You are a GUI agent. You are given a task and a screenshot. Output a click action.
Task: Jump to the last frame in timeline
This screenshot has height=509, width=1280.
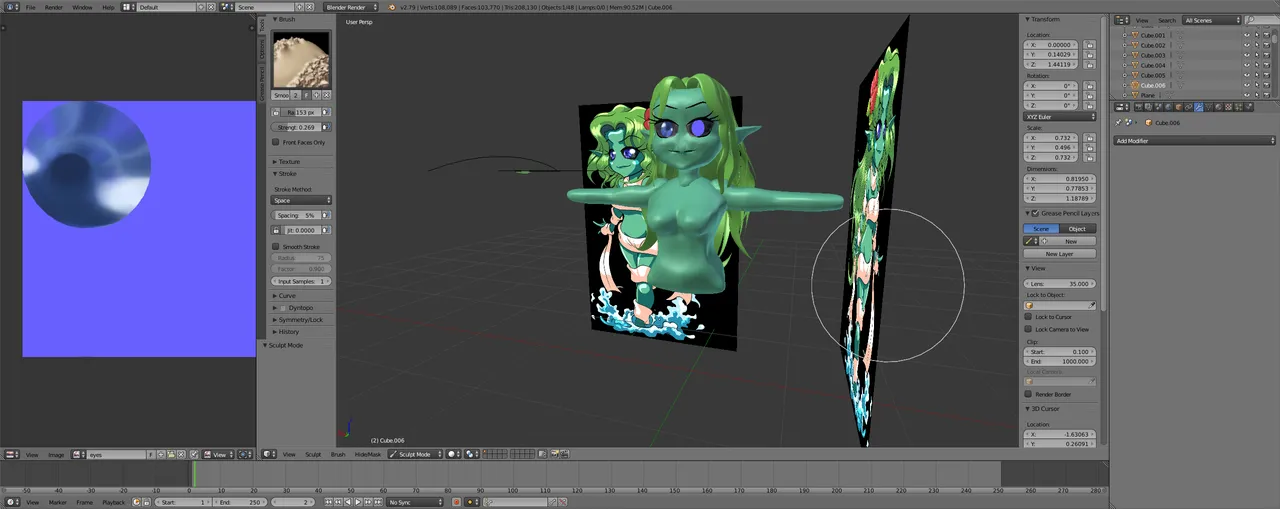378,502
